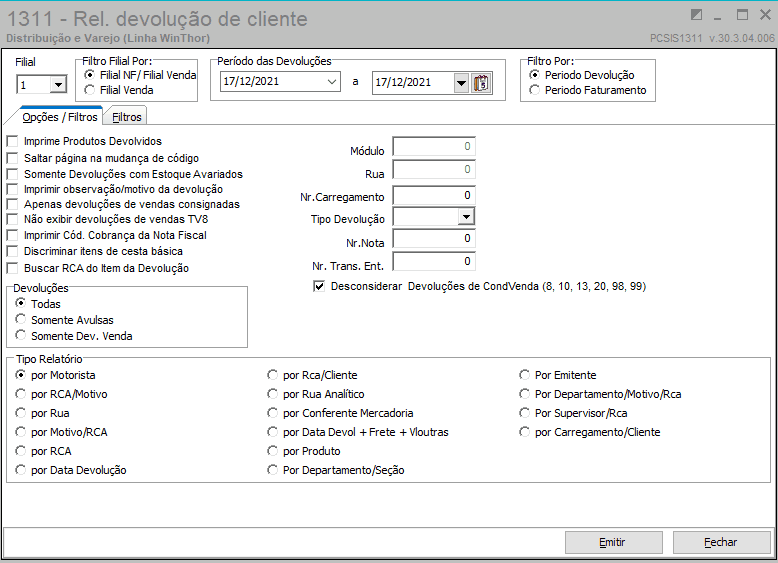Maximize the 1311 report window
Image resolution: width=778 pixels, height=563 pixels.
click(x=742, y=15)
